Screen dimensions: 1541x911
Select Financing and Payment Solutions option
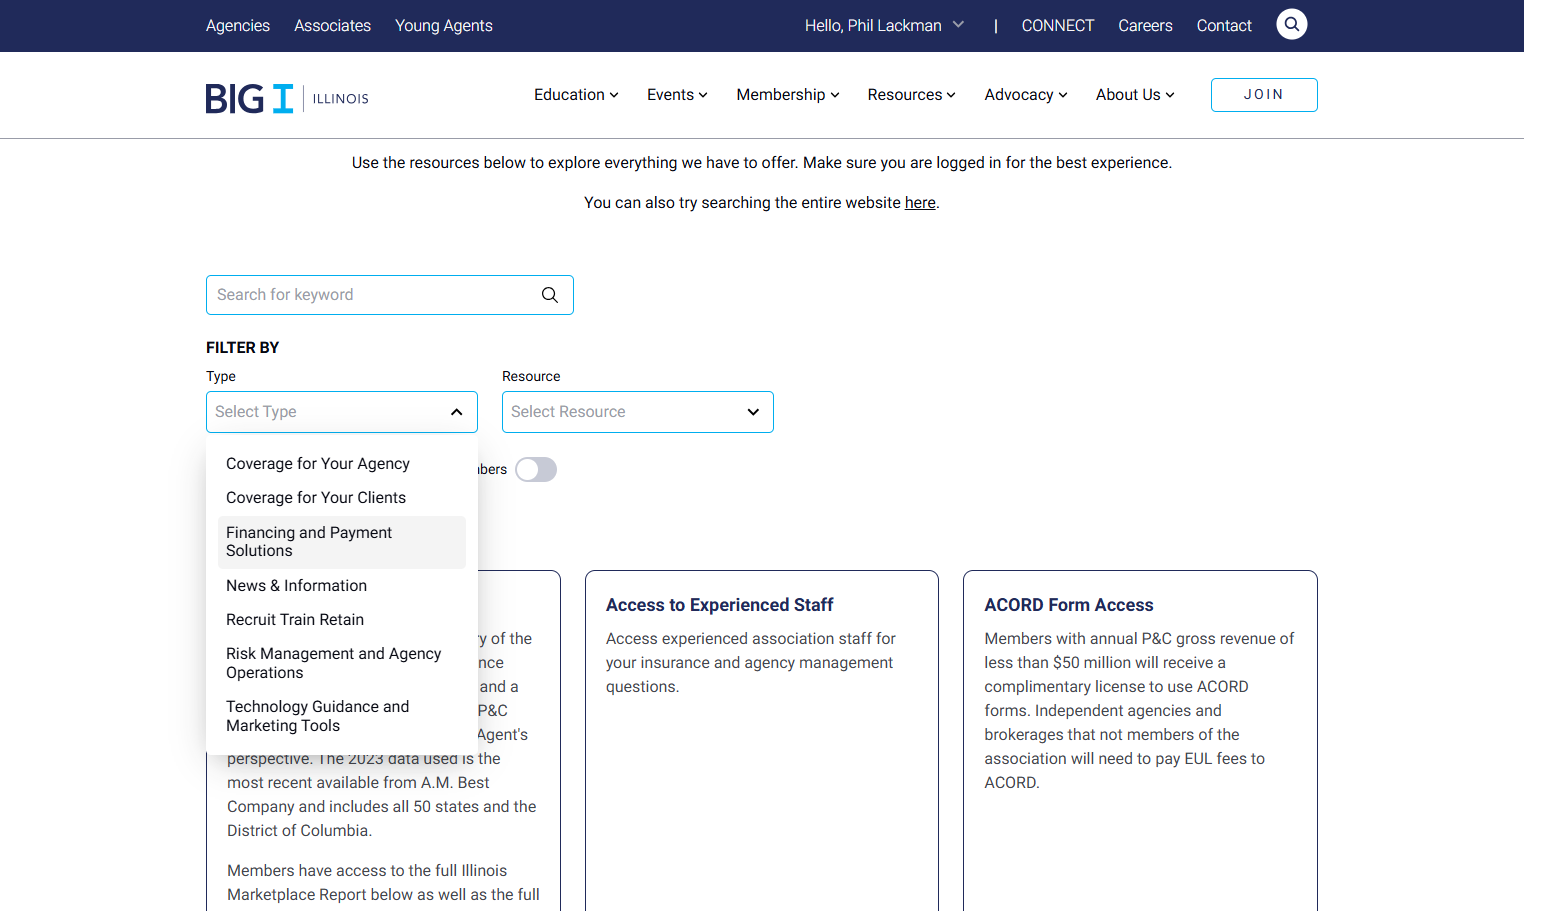[x=342, y=542]
